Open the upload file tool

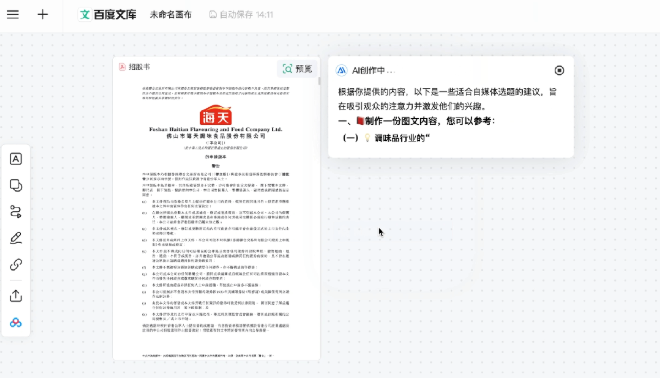(16, 296)
